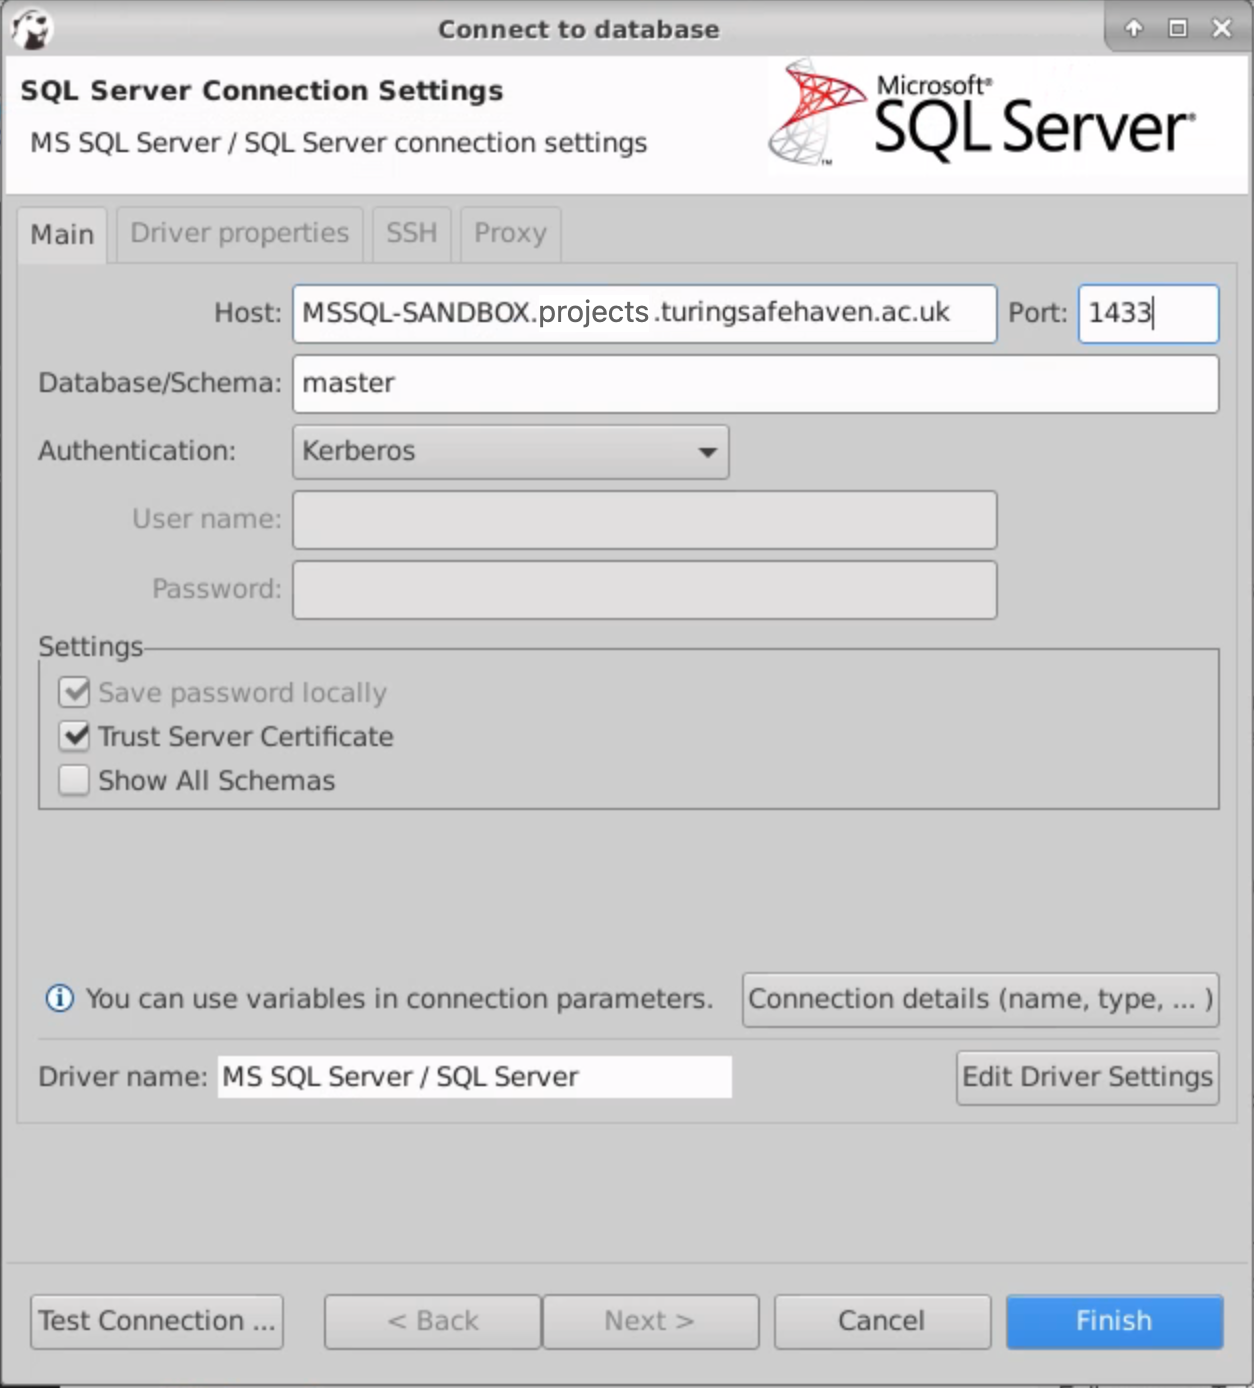Open the Authentication dropdown showing Kerberos

(510, 452)
